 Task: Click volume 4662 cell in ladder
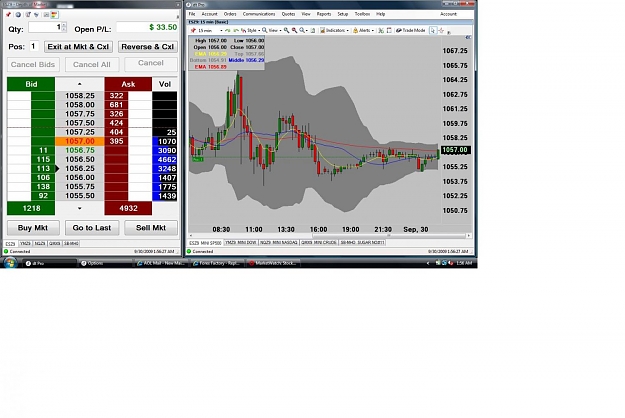pyautogui.click(x=165, y=159)
